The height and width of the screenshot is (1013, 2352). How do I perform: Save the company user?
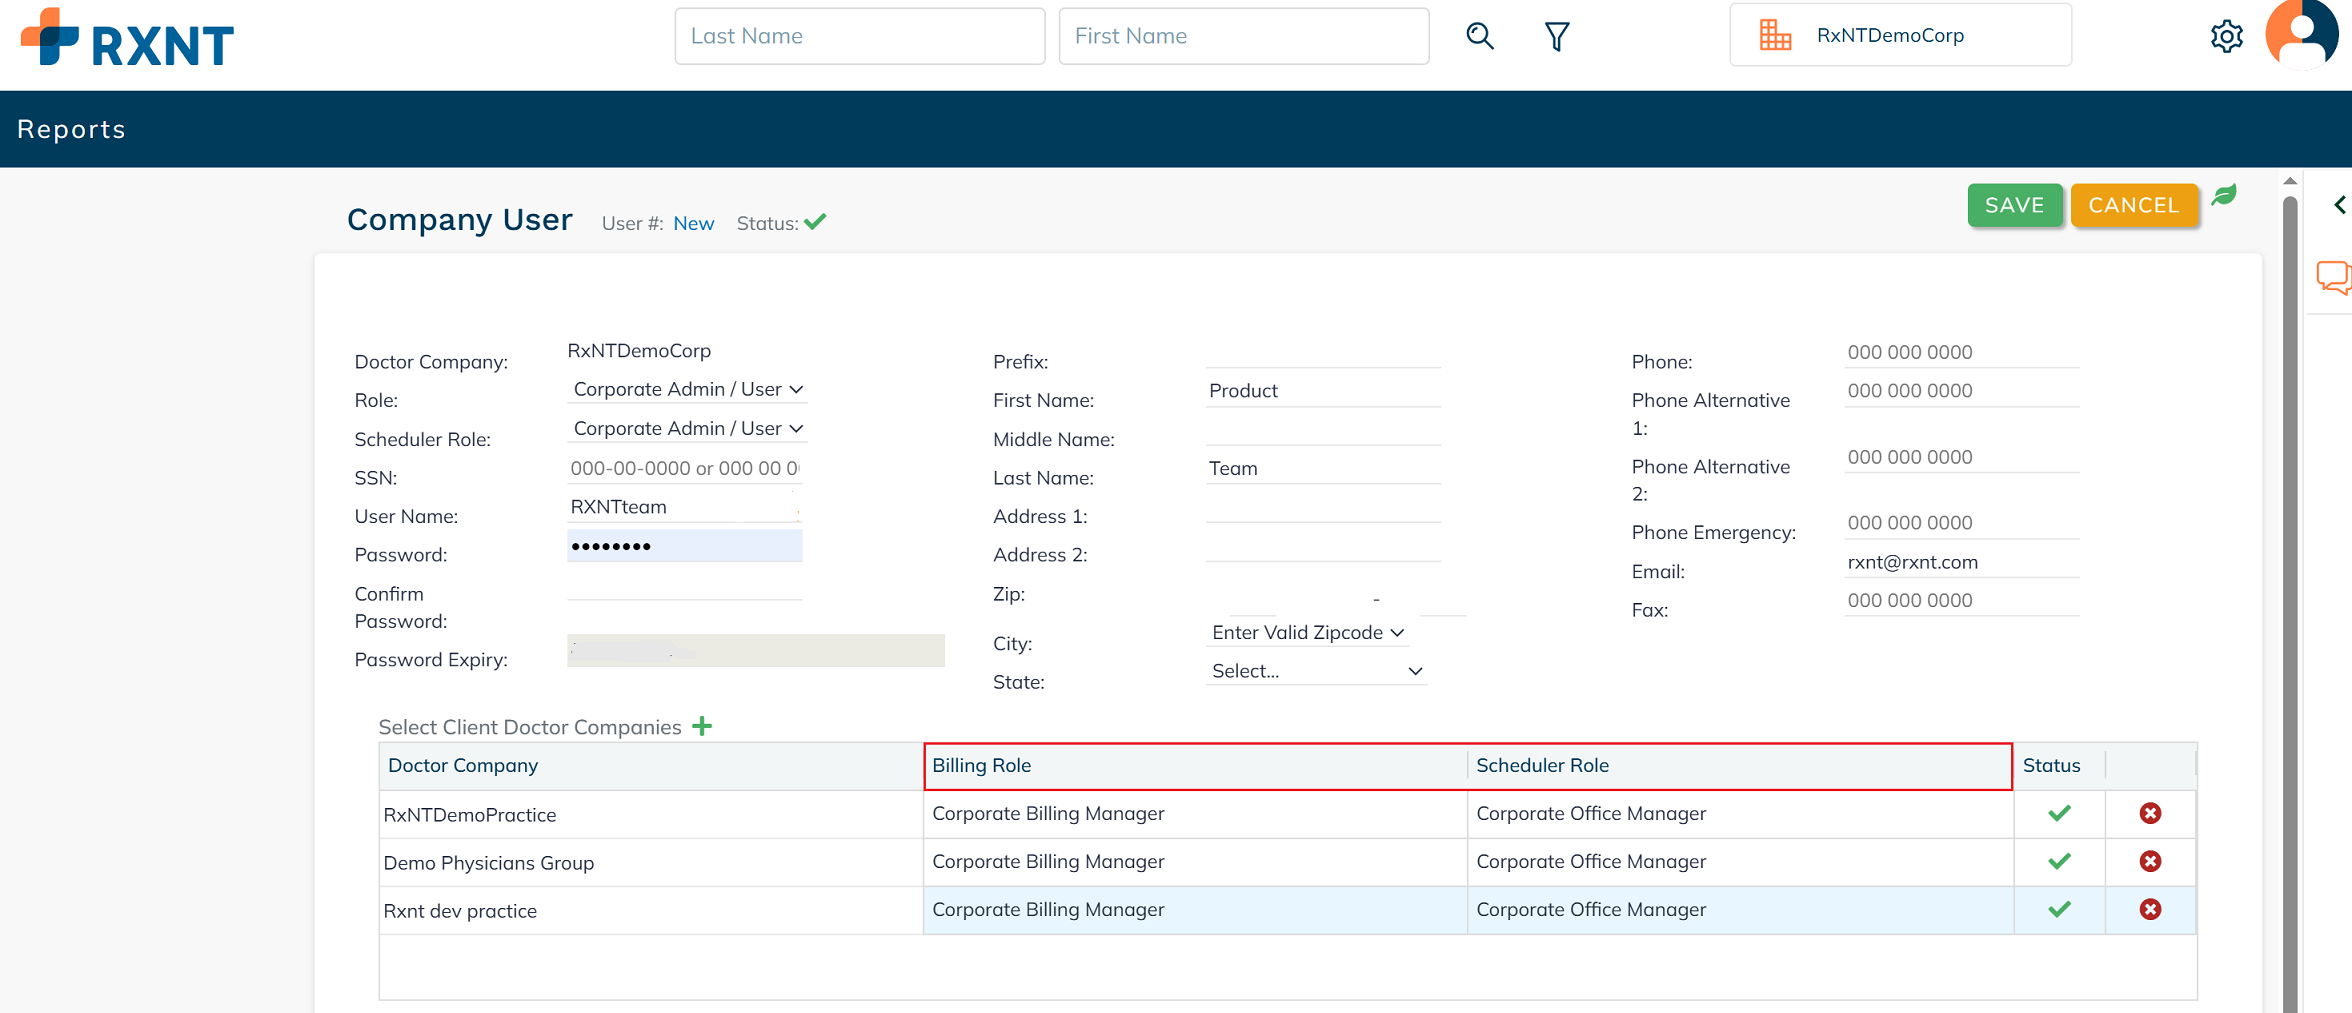(x=2014, y=205)
